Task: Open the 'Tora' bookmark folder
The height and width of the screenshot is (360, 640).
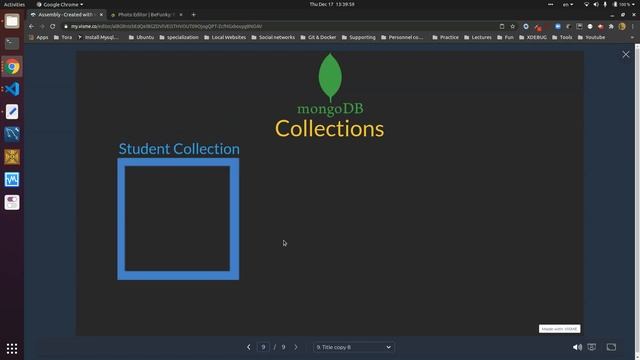Action: coord(63,37)
